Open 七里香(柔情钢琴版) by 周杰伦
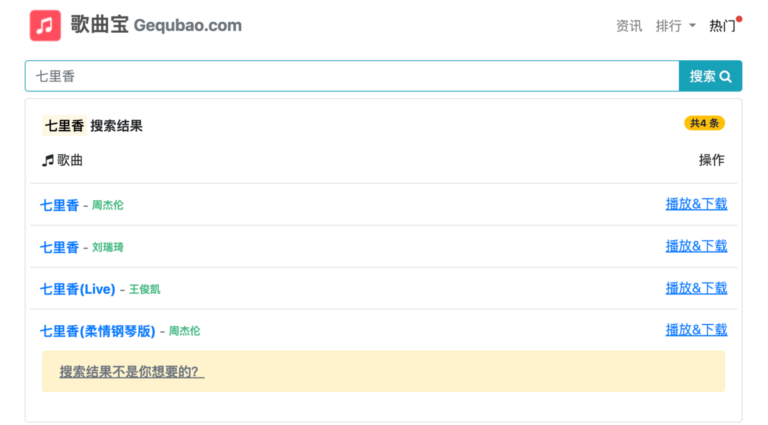Screen dimensions: 768x425 [x=97, y=331]
